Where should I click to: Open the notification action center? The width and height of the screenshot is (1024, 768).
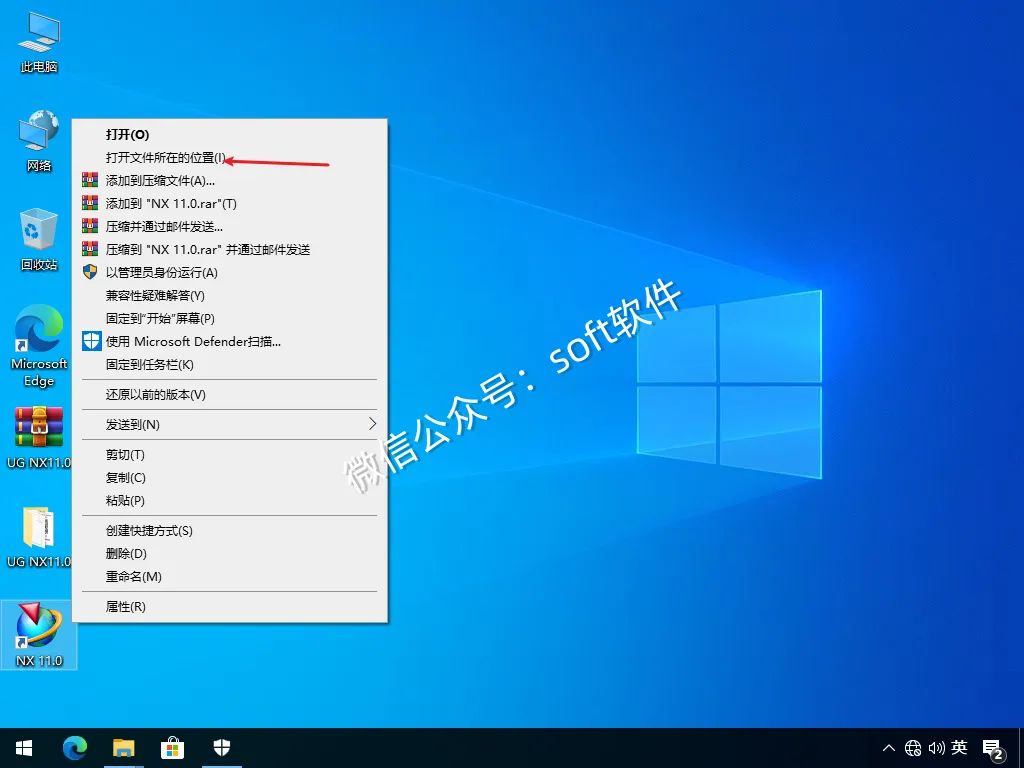994,750
